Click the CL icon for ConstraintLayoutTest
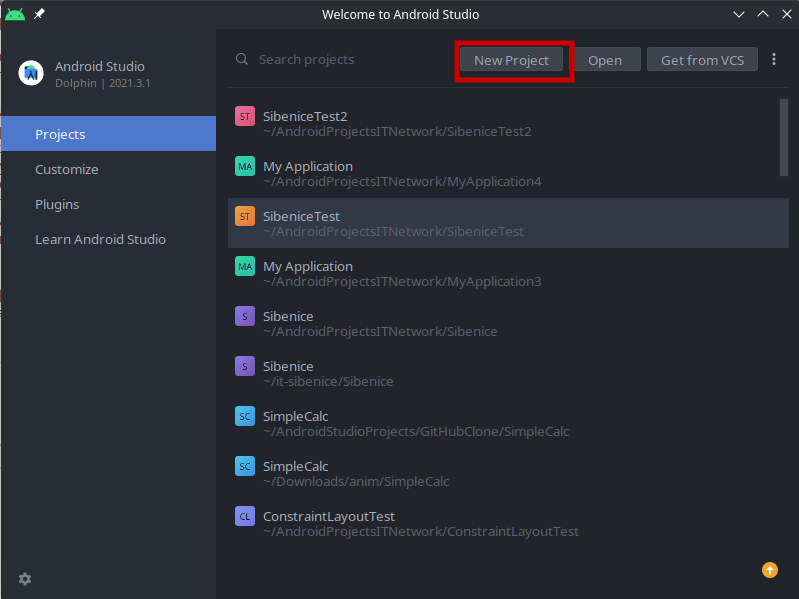799x599 pixels. point(245,515)
